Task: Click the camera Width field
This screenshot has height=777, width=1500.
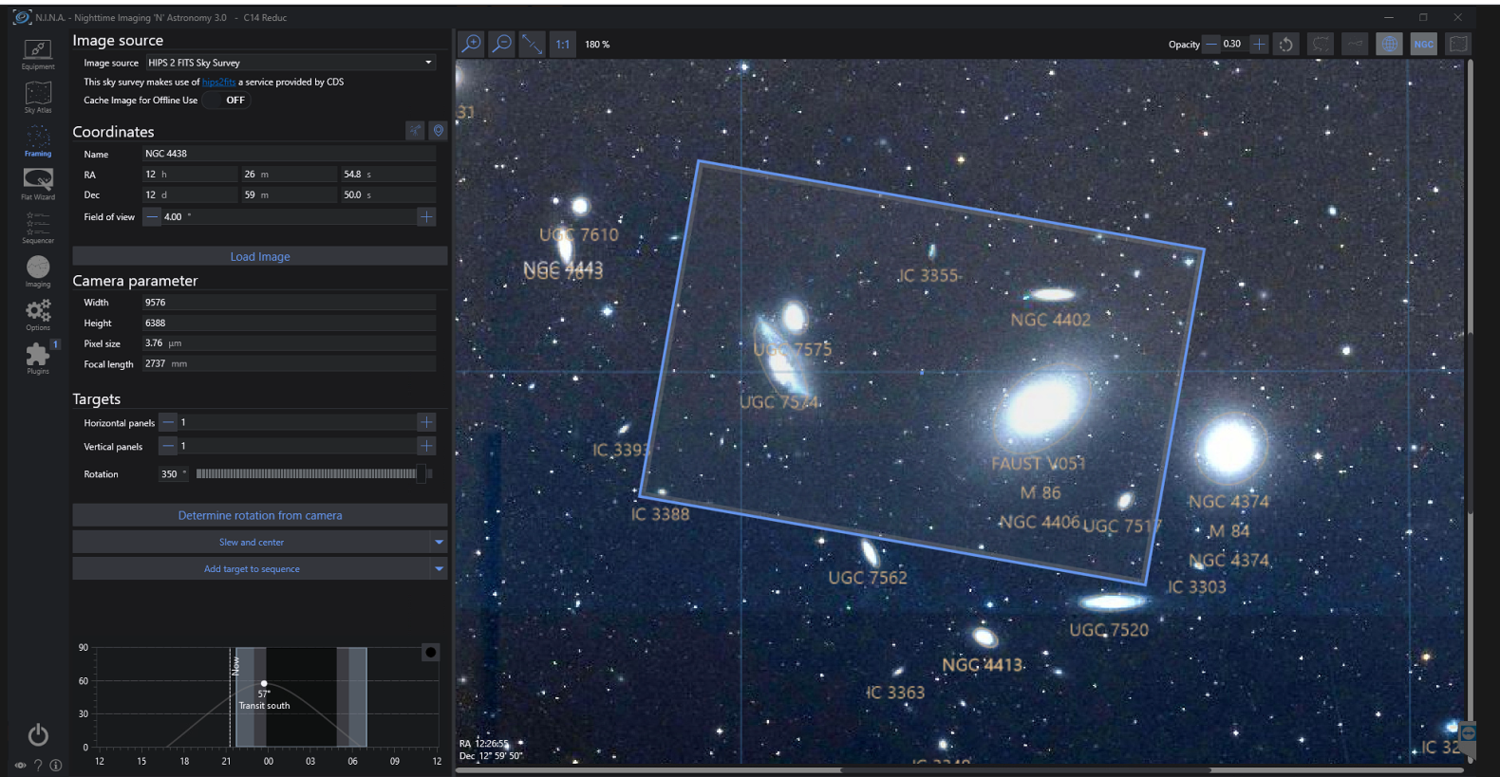Action: coord(290,302)
